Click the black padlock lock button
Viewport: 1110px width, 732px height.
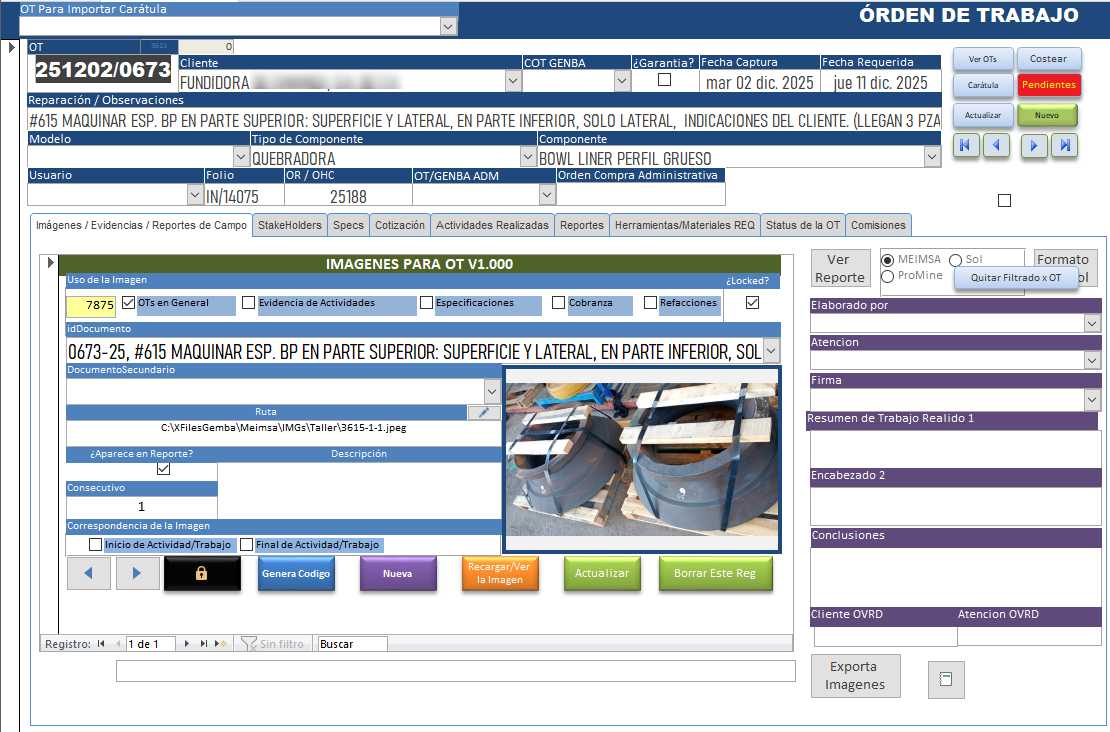click(x=202, y=574)
